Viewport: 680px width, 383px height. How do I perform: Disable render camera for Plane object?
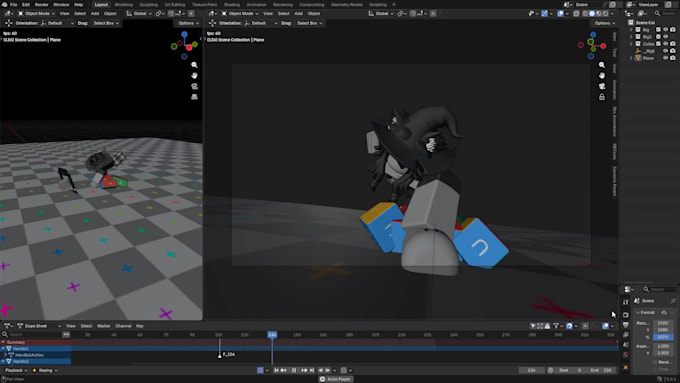click(x=673, y=58)
